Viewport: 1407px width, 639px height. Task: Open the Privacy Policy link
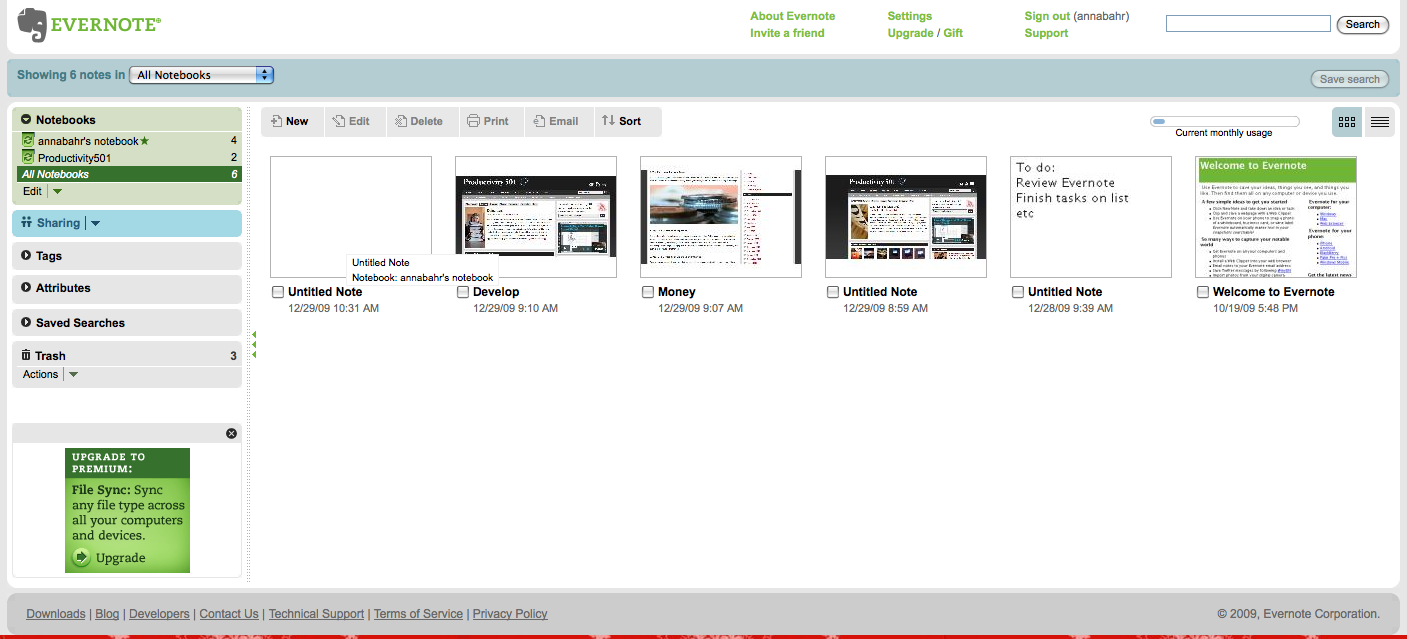click(510, 614)
